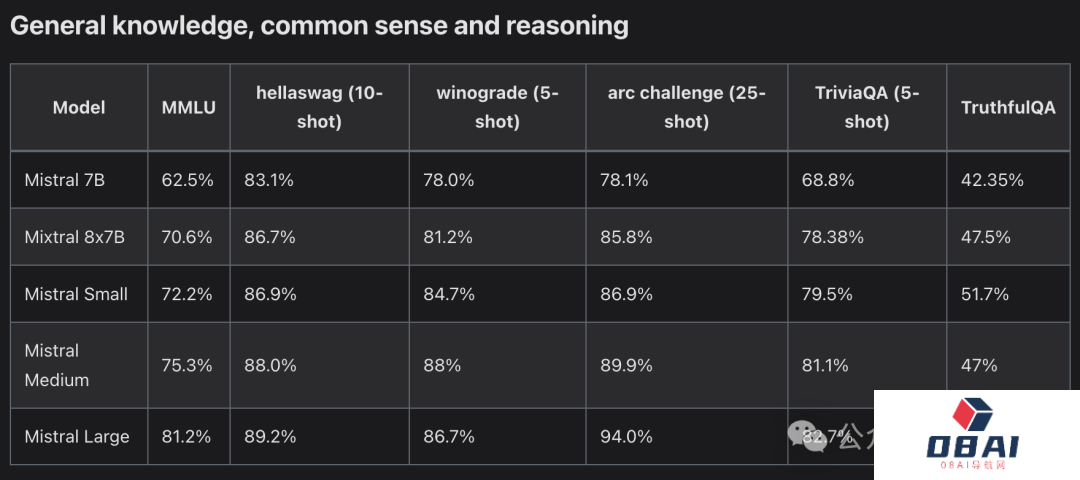
Task: Select the Mixtral 8x7B row label
Action: click(x=75, y=237)
